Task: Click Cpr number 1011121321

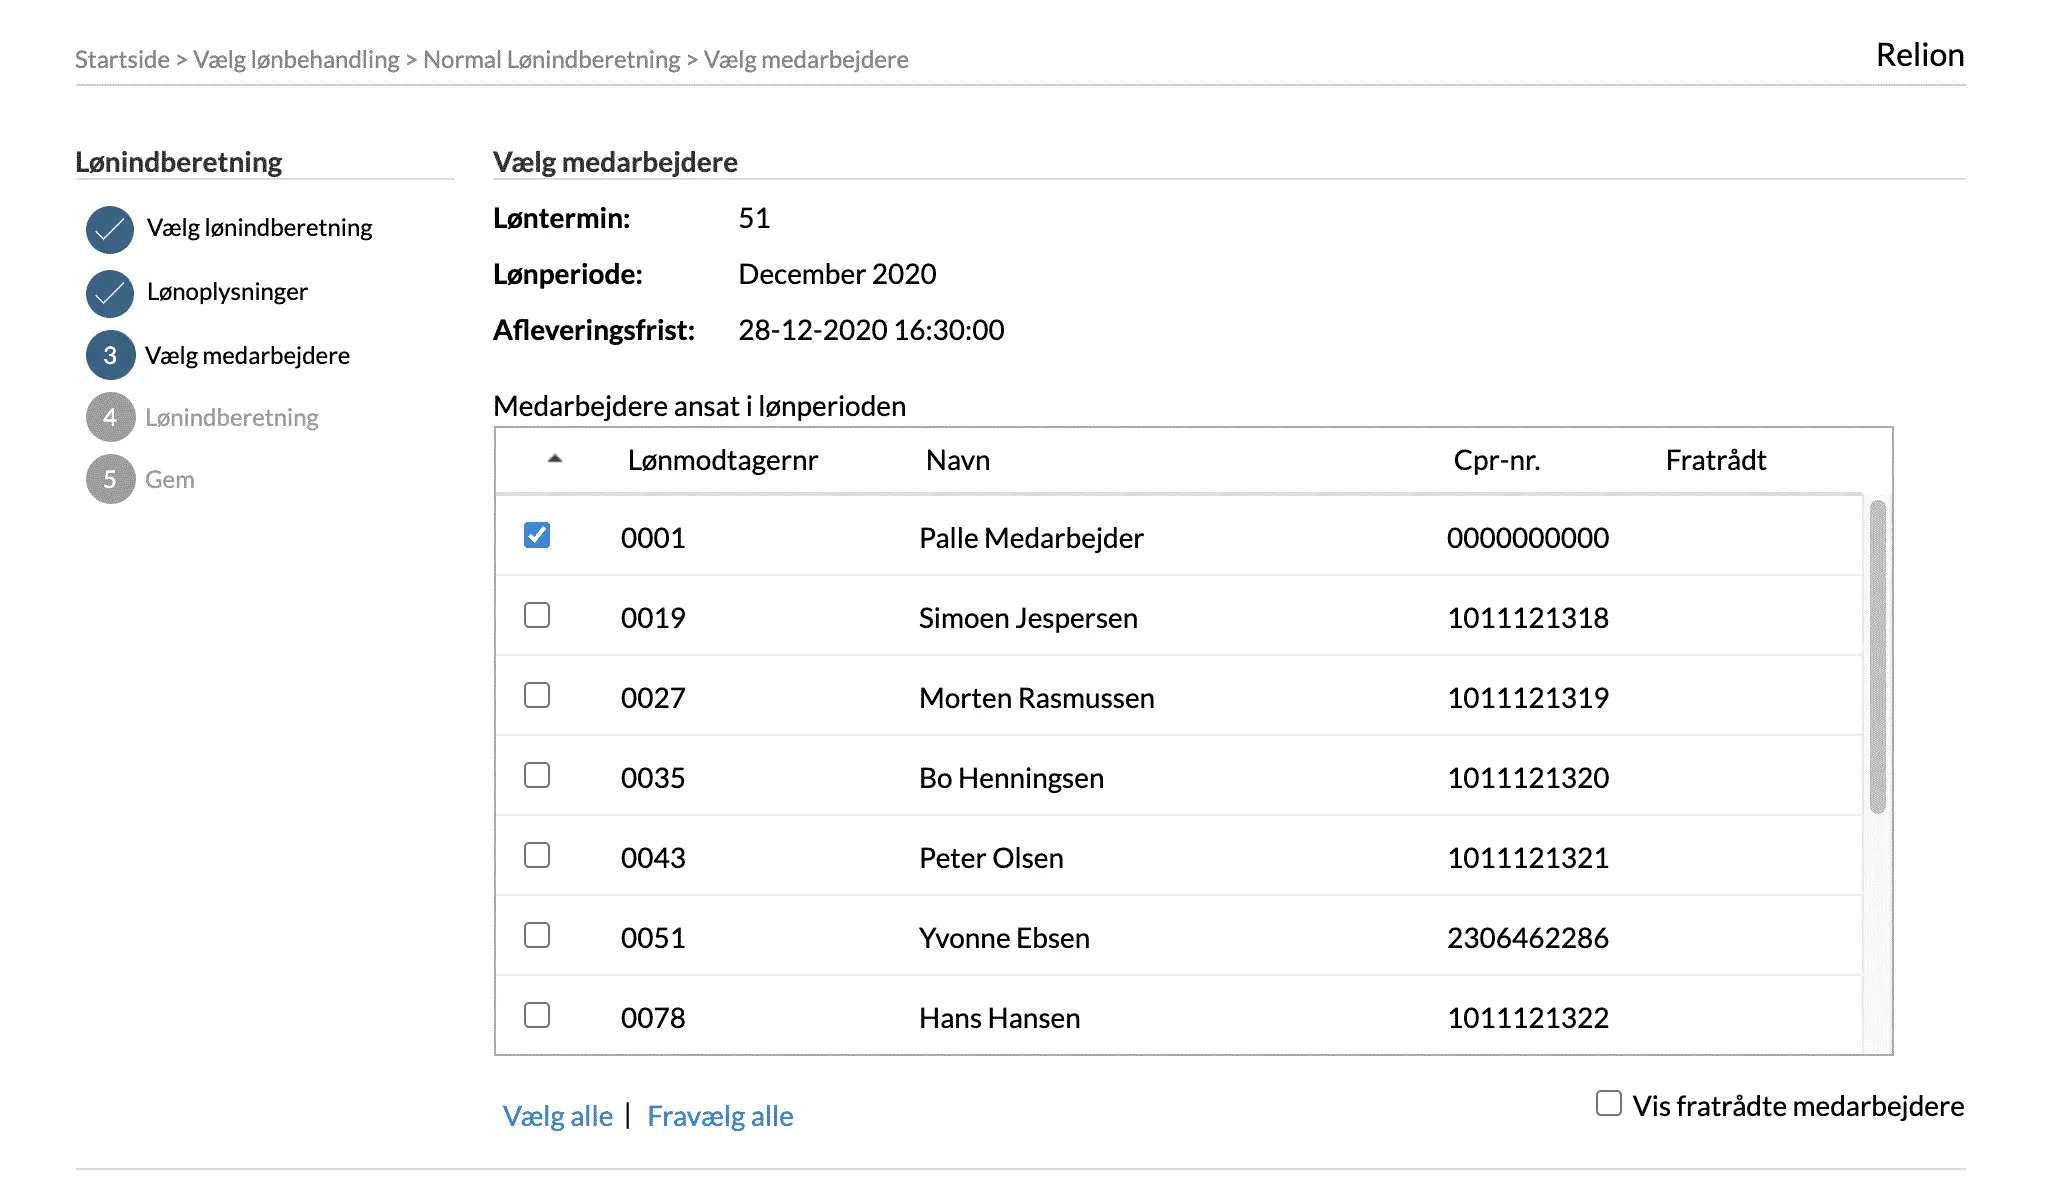Action: (1528, 858)
